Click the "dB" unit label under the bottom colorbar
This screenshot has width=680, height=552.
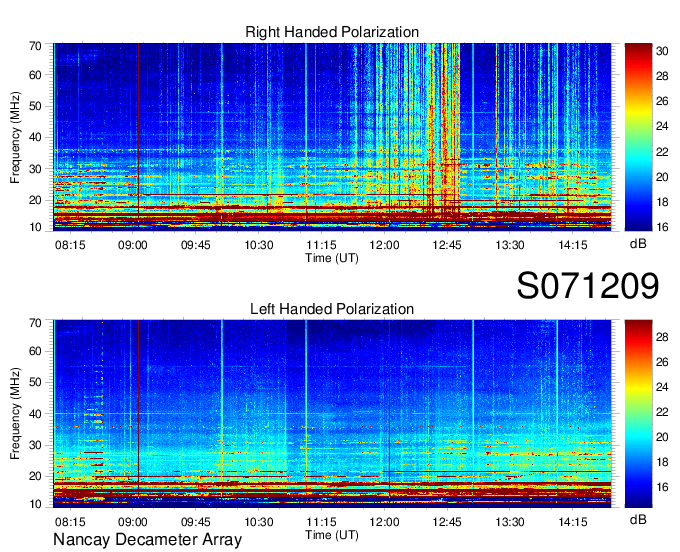coord(638,519)
